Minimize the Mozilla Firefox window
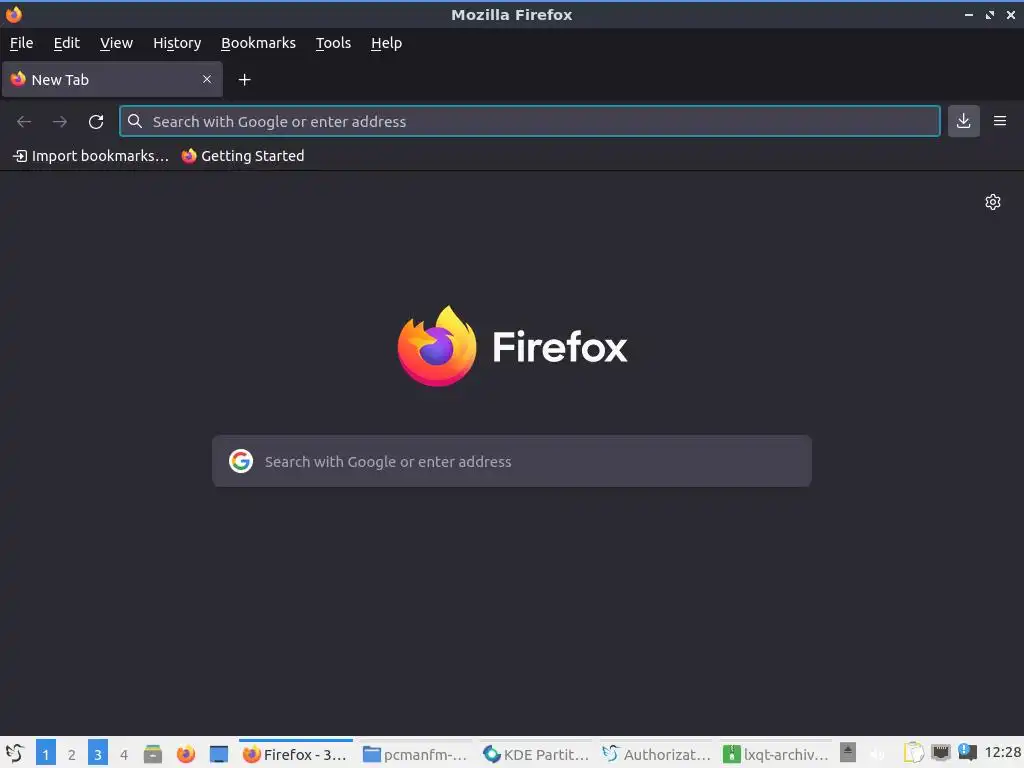This screenshot has height=768, width=1024. click(969, 14)
